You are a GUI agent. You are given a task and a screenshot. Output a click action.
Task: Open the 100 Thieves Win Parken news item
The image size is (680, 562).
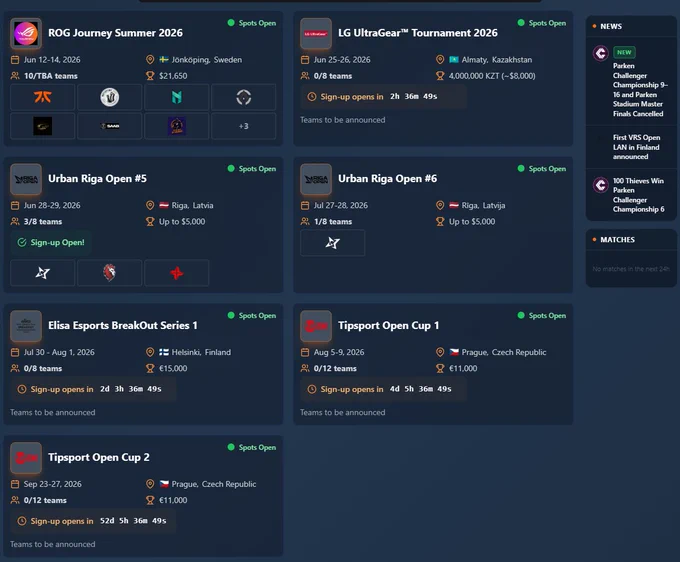[631, 195]
